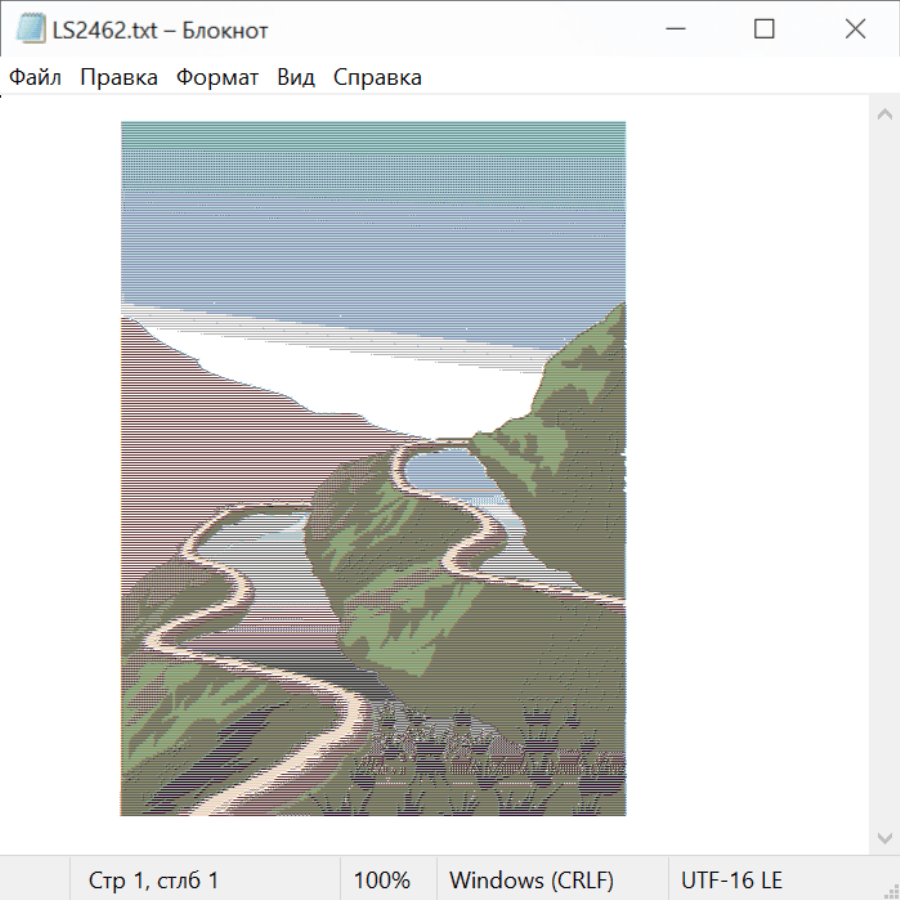
Task: Open the Правка menu
Action: [119, 77]
